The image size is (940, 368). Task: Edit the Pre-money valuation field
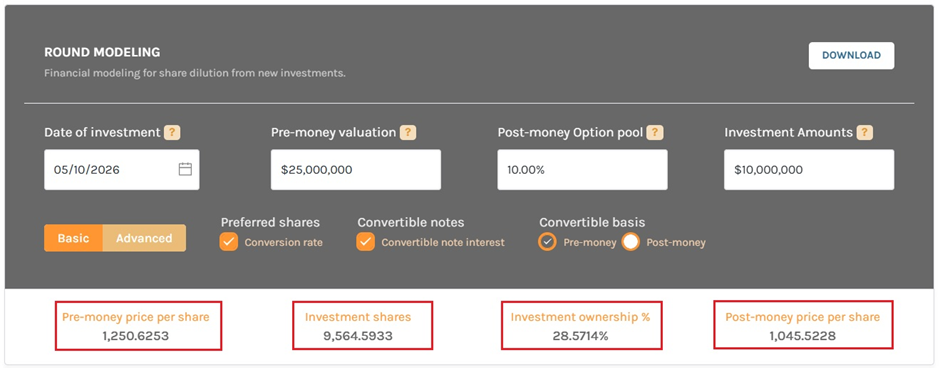355,170
